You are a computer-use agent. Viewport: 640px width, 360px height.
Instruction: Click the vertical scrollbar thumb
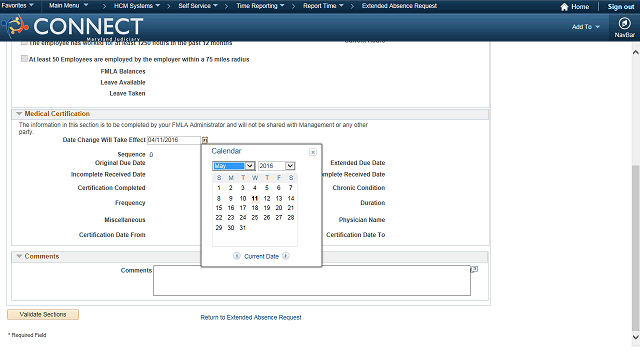[x=636, y=247]
